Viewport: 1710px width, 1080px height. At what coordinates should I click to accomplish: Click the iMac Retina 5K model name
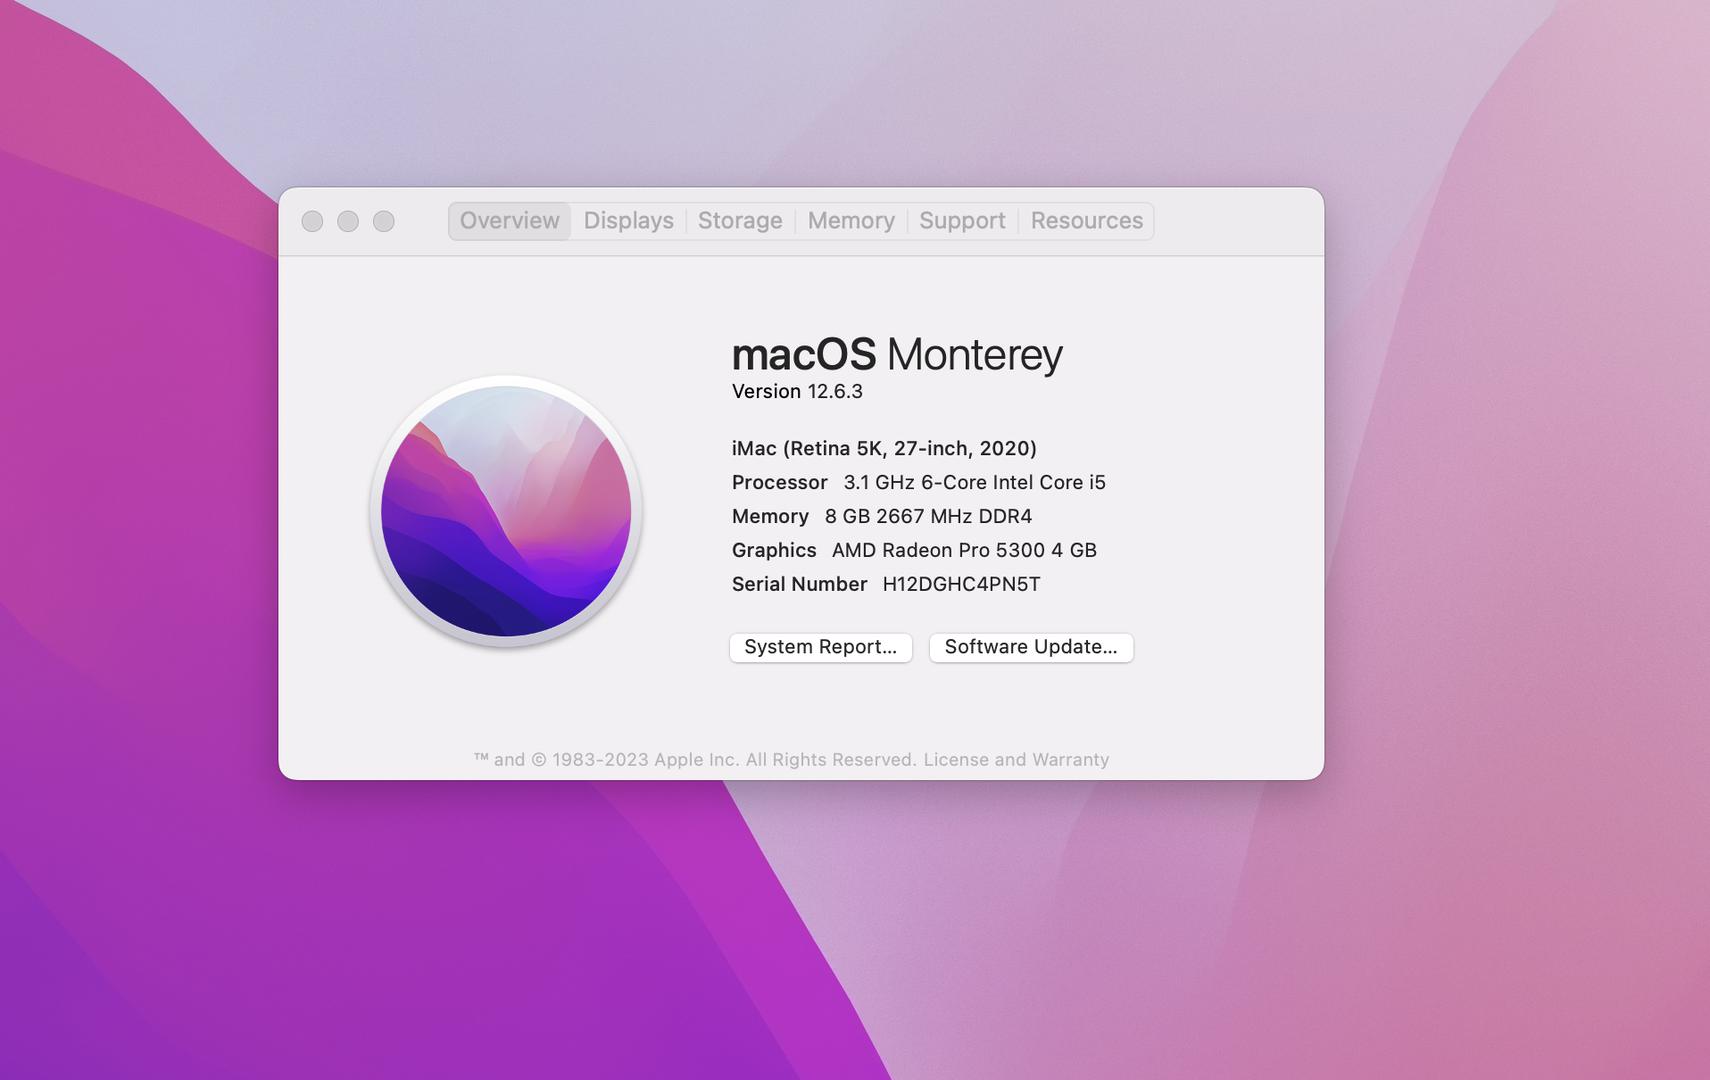tap(884, 448)
